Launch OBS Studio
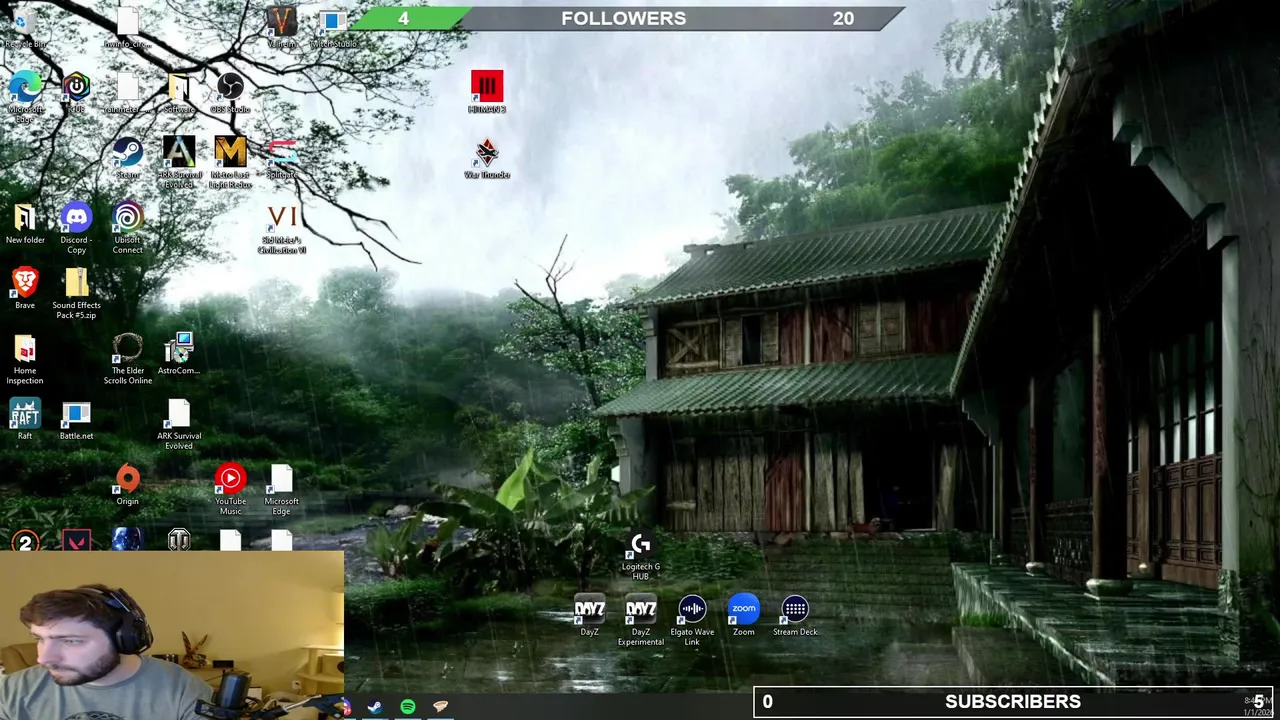Screen dimensions: 1280x720 [x=230, y=93]
